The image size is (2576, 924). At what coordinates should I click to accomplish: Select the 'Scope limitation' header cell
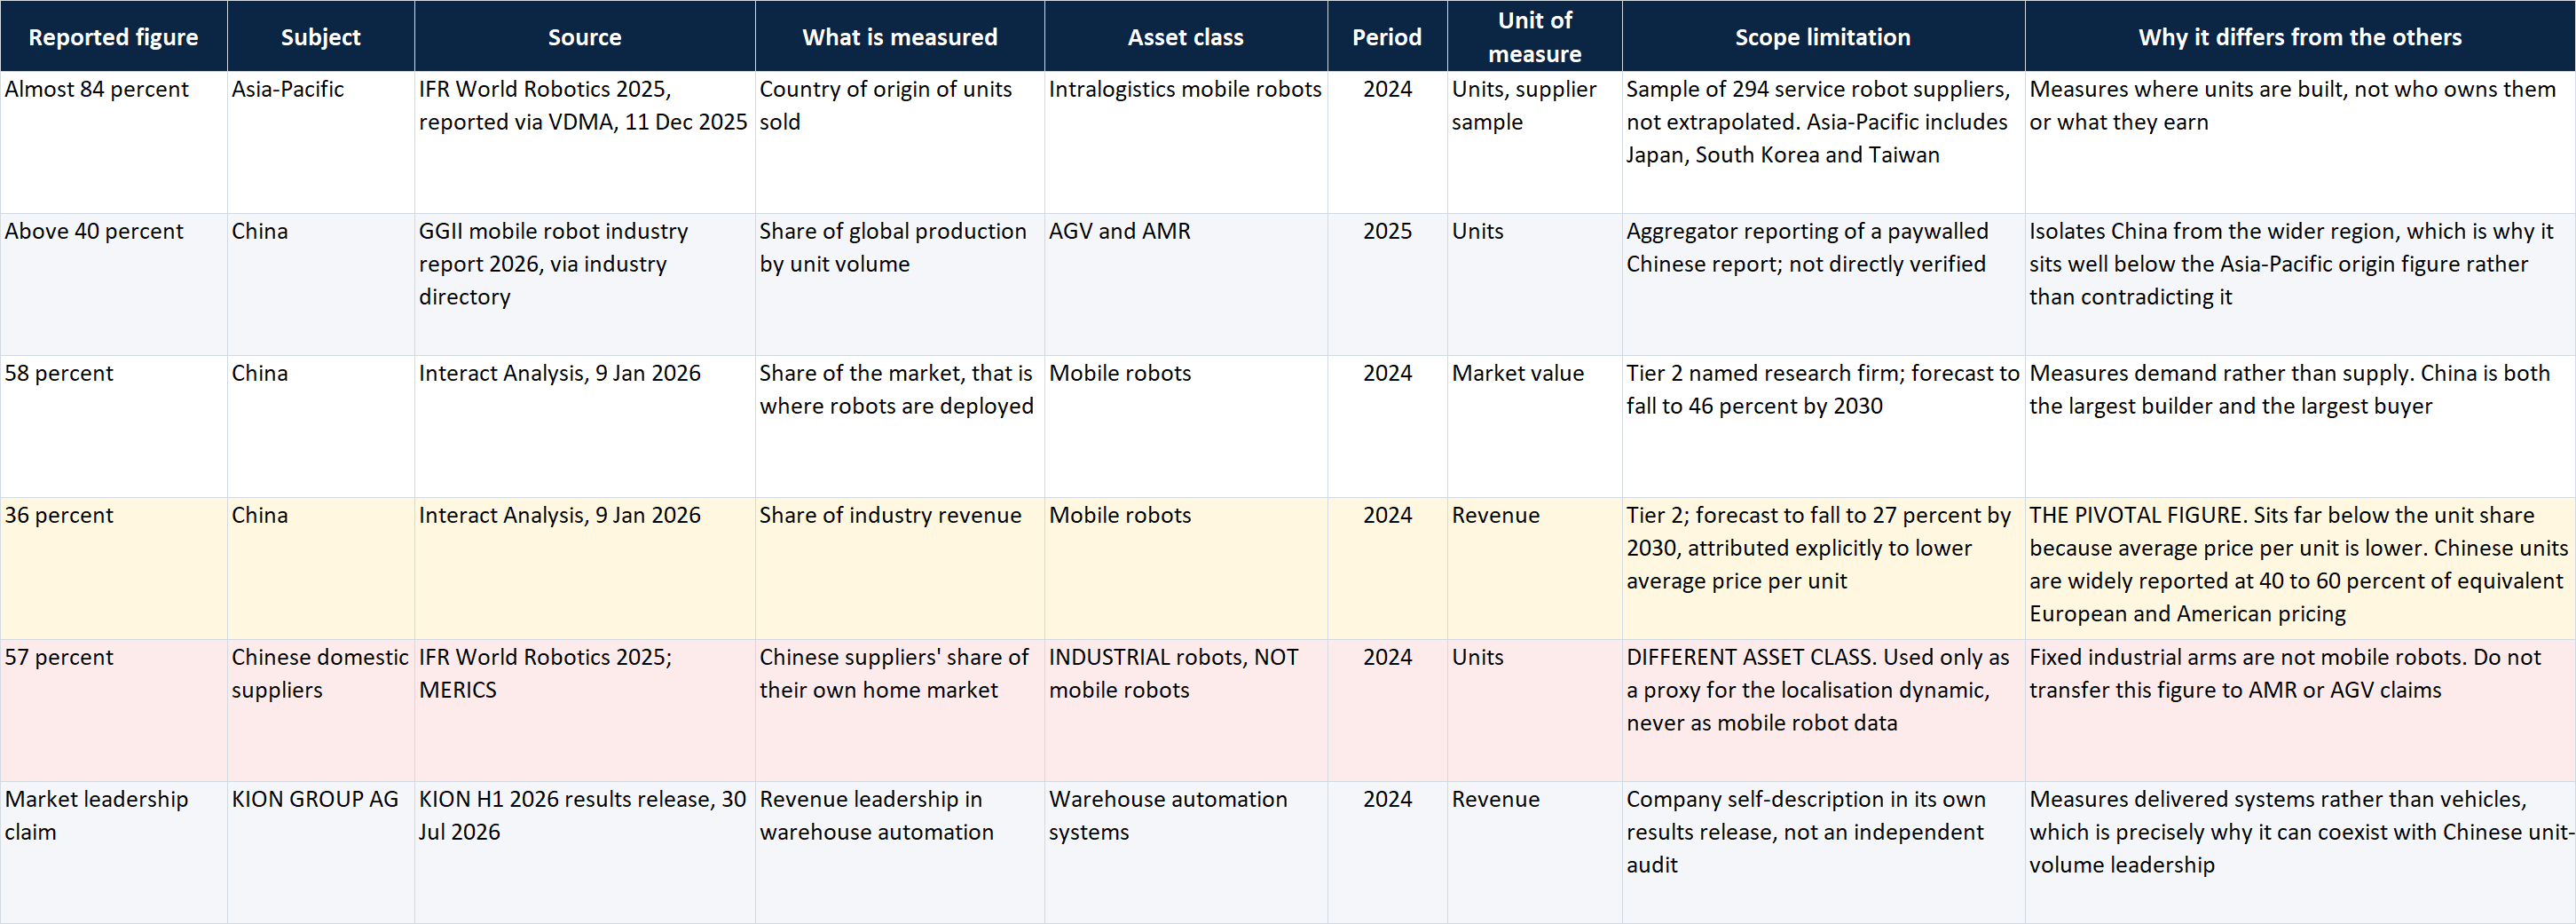pos(1823,36)
